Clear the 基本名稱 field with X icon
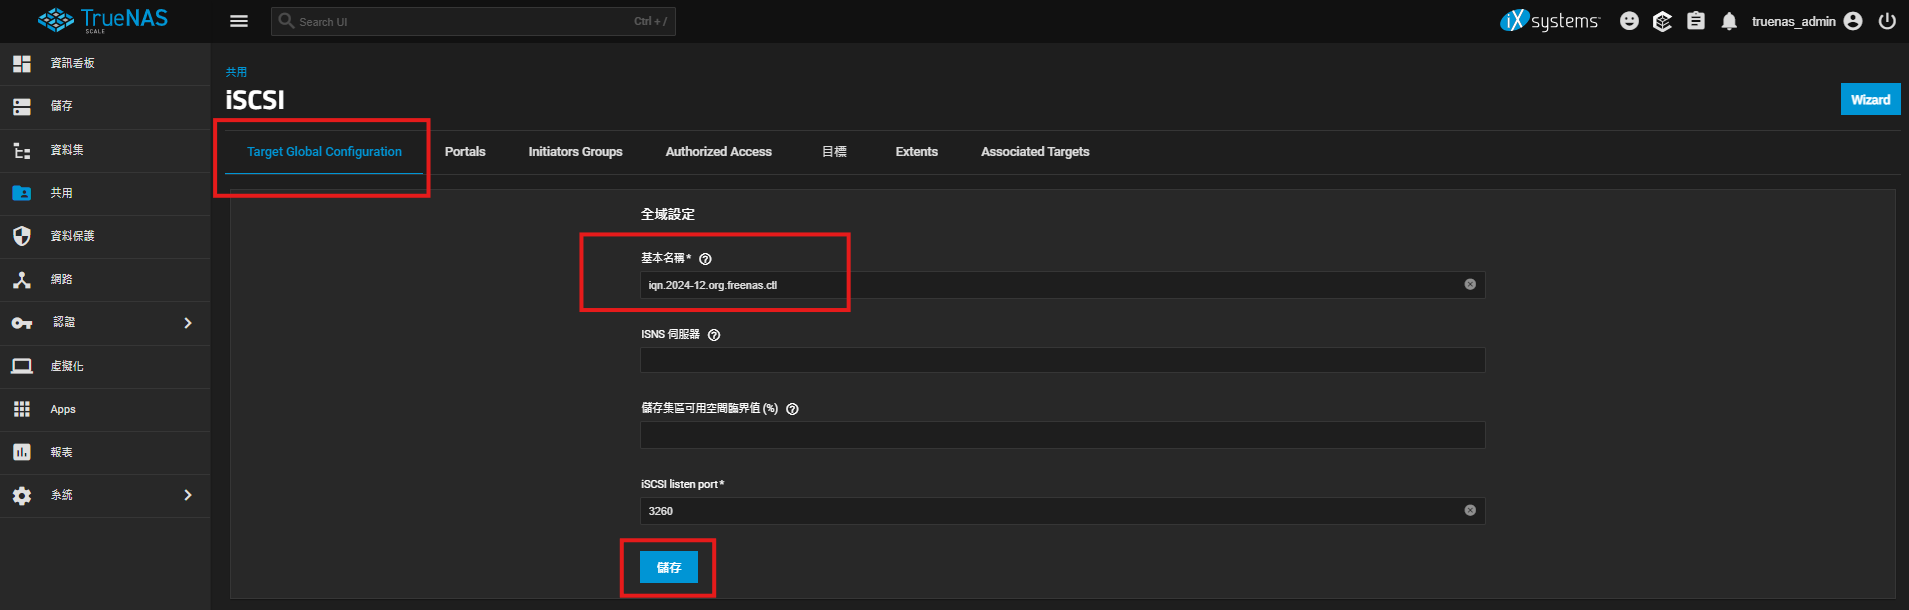Screen dimensions: 1909x610 coord(1470,285)
